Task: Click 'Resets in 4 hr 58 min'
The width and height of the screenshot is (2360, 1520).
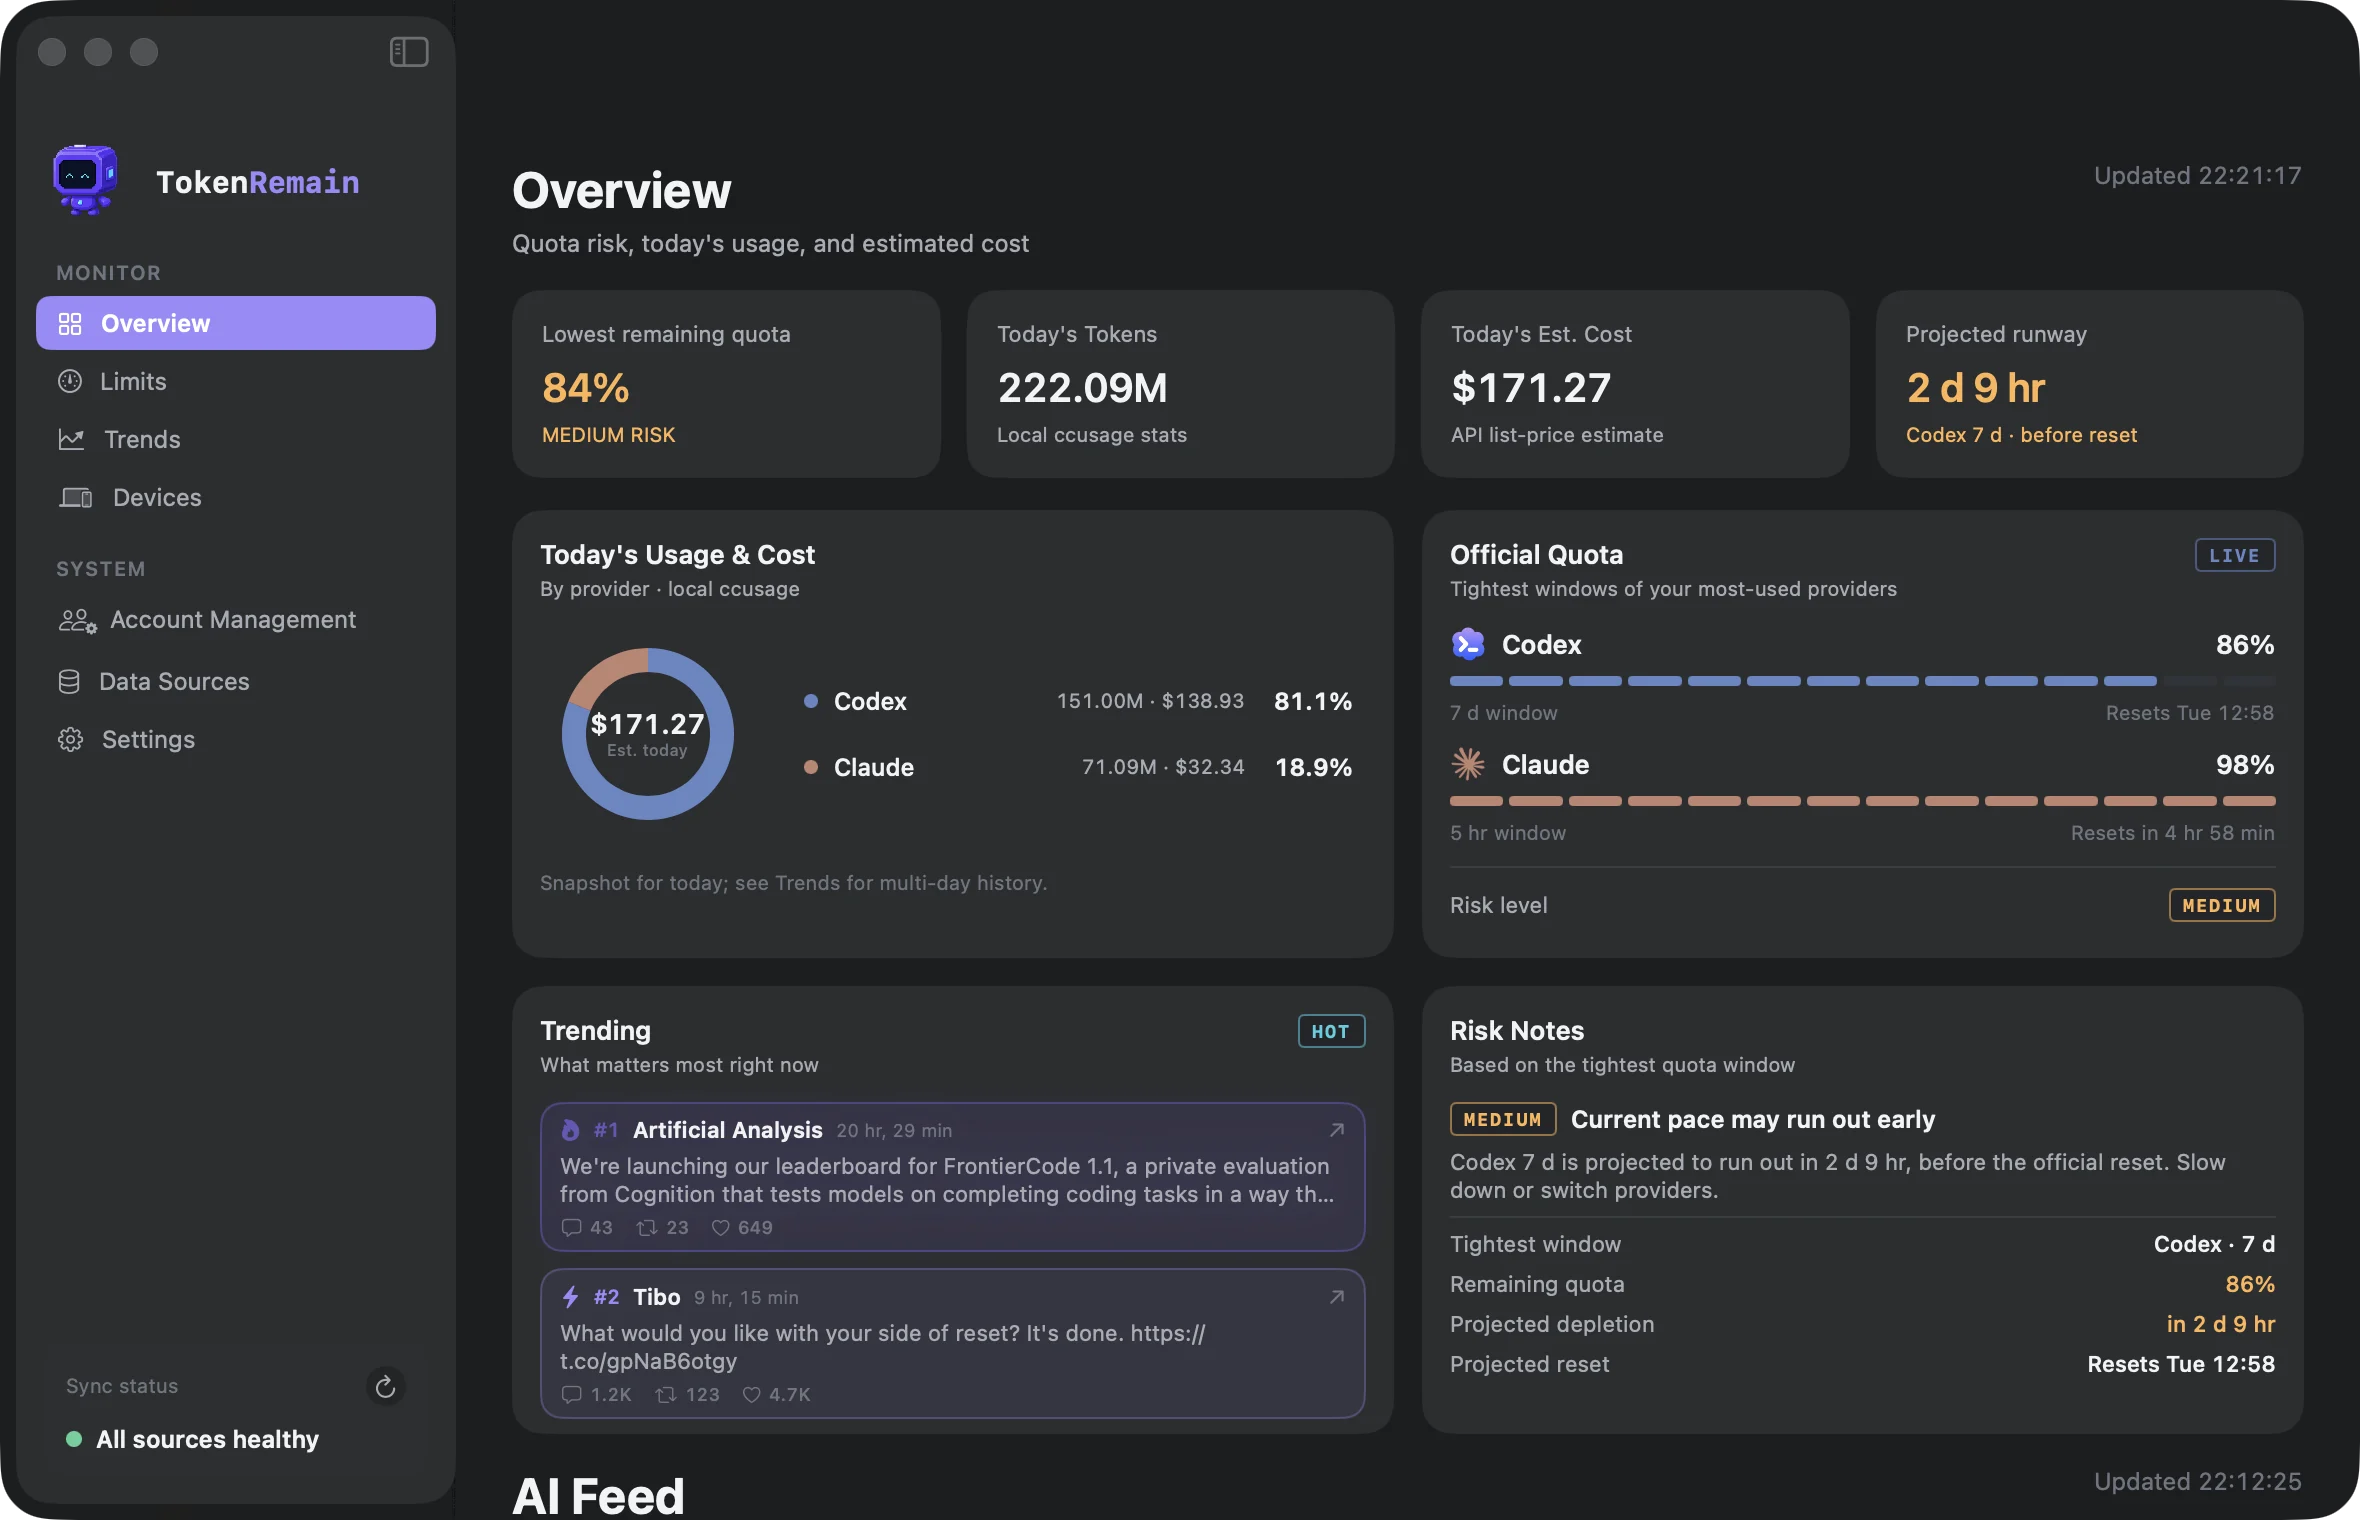Action: (x=2173, y=833)
